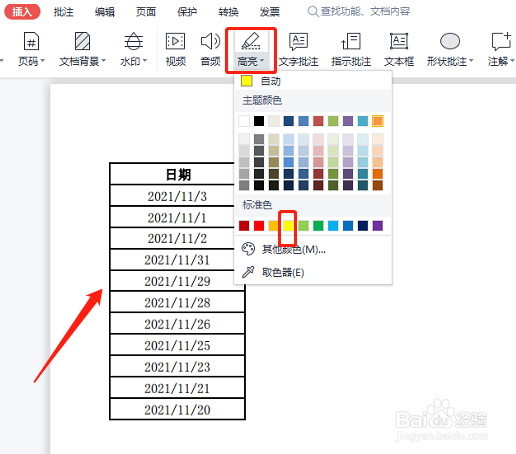Pick the white theme color swatch

click(x=244, y=121)
